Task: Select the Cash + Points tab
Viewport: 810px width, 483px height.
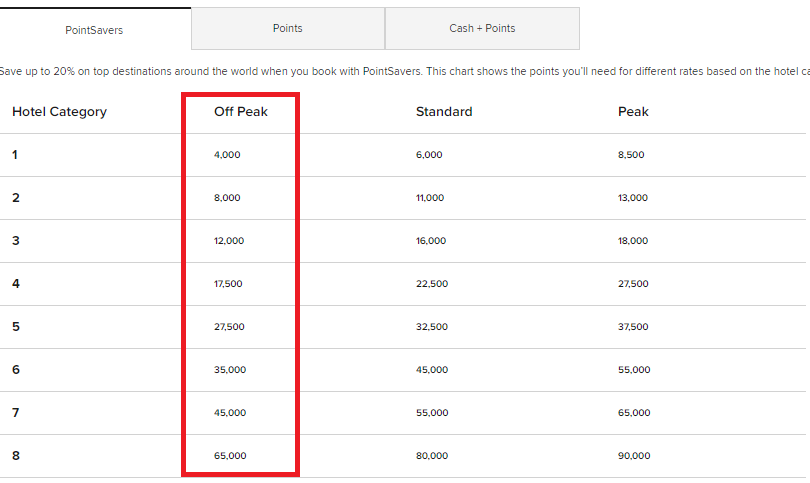Action: [x=482, y=28]
